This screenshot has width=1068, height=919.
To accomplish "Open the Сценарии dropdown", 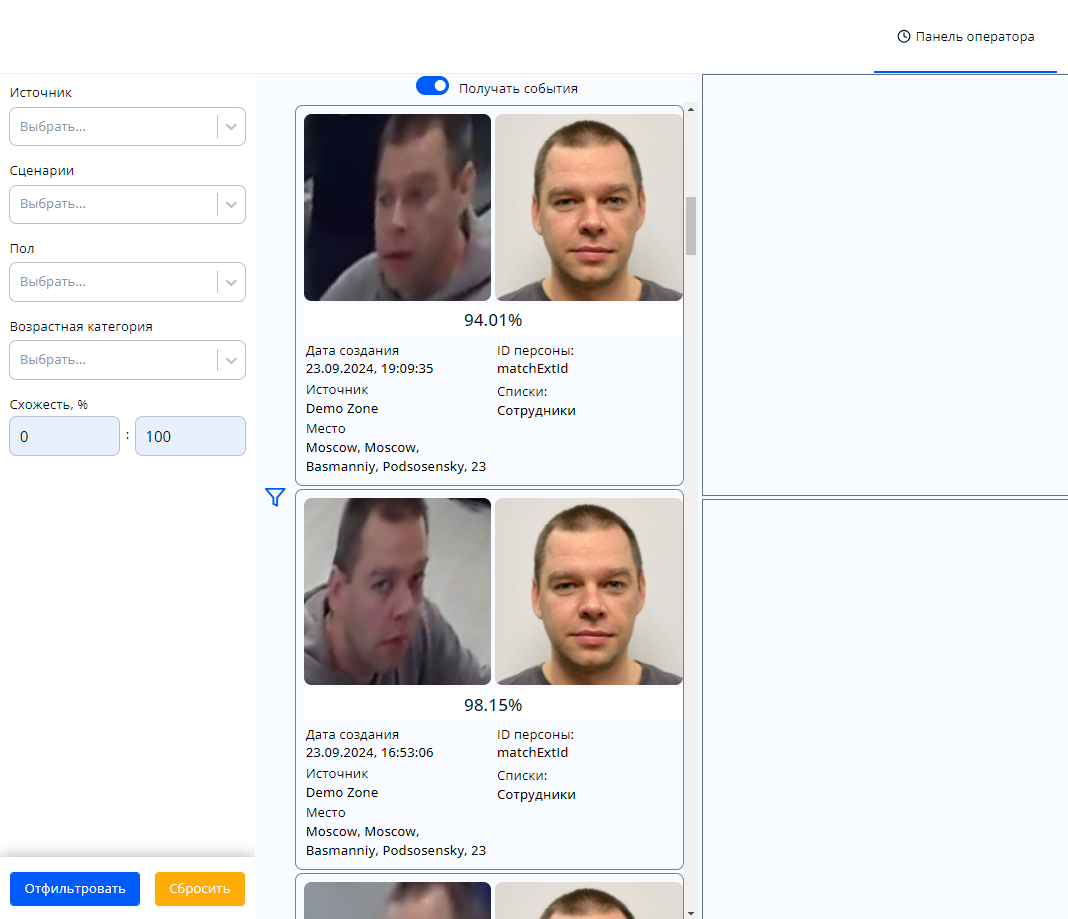I will [127, 204].
